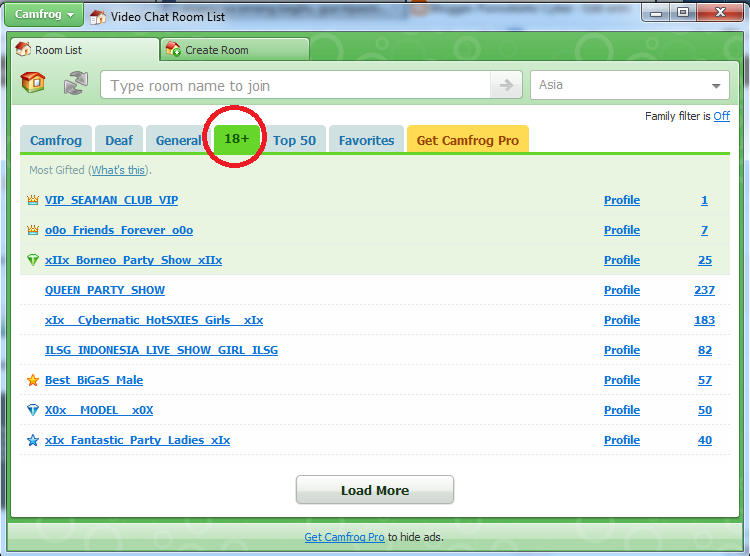Click the 'Type room name to join' field
The image size is (750, 556).
tap(296, 85)
